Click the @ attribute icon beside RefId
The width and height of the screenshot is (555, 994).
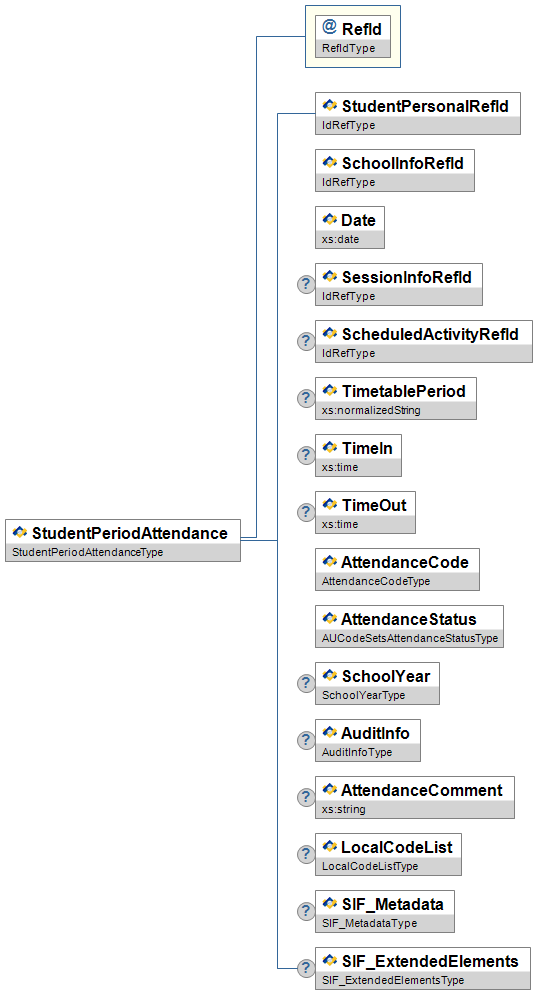click(x=329, y=27)
